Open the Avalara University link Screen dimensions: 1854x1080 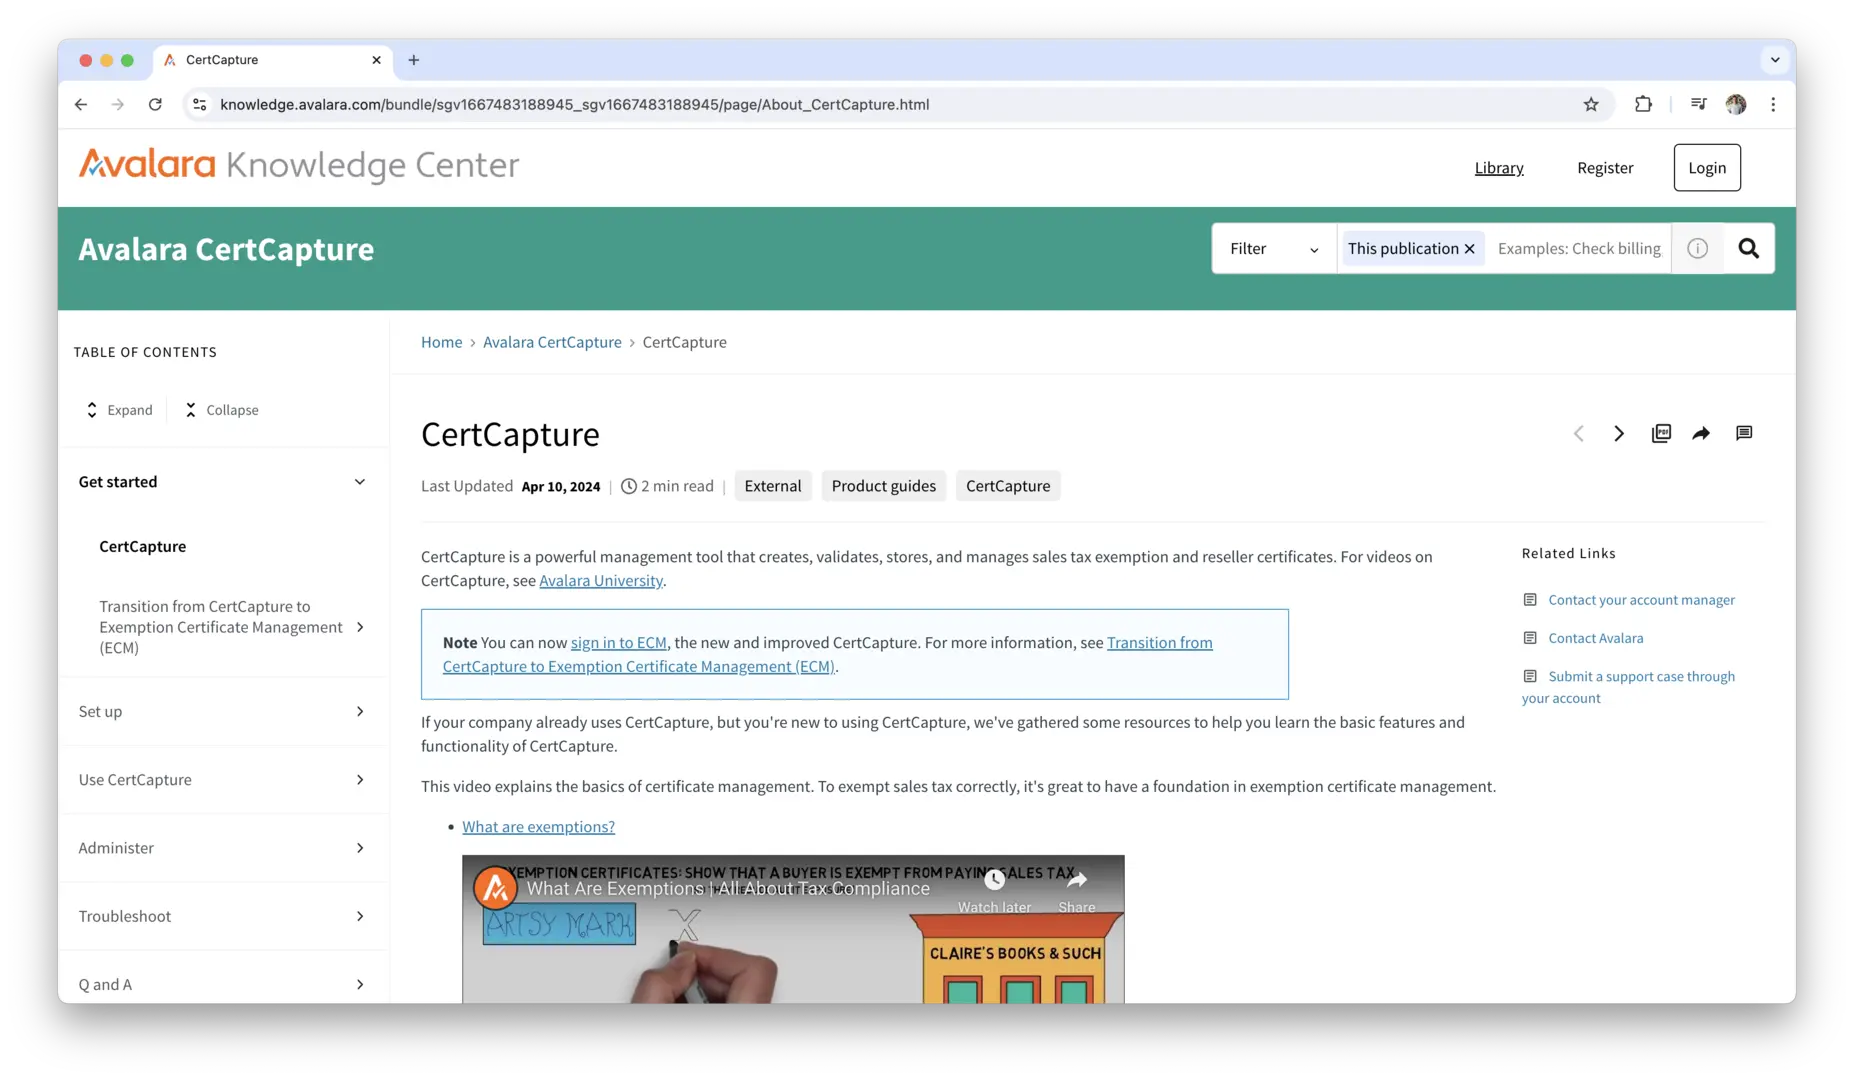(601, 581)
